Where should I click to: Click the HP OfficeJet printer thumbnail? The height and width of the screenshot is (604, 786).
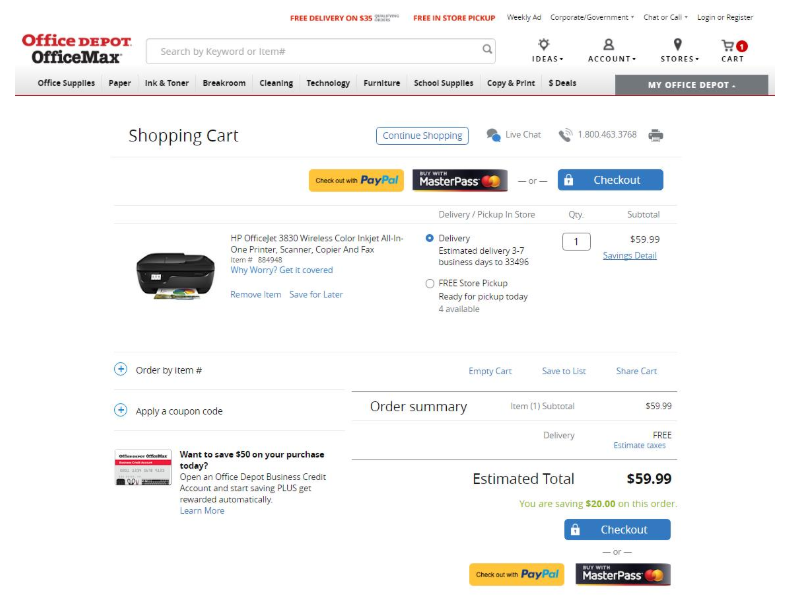[175, 276]
